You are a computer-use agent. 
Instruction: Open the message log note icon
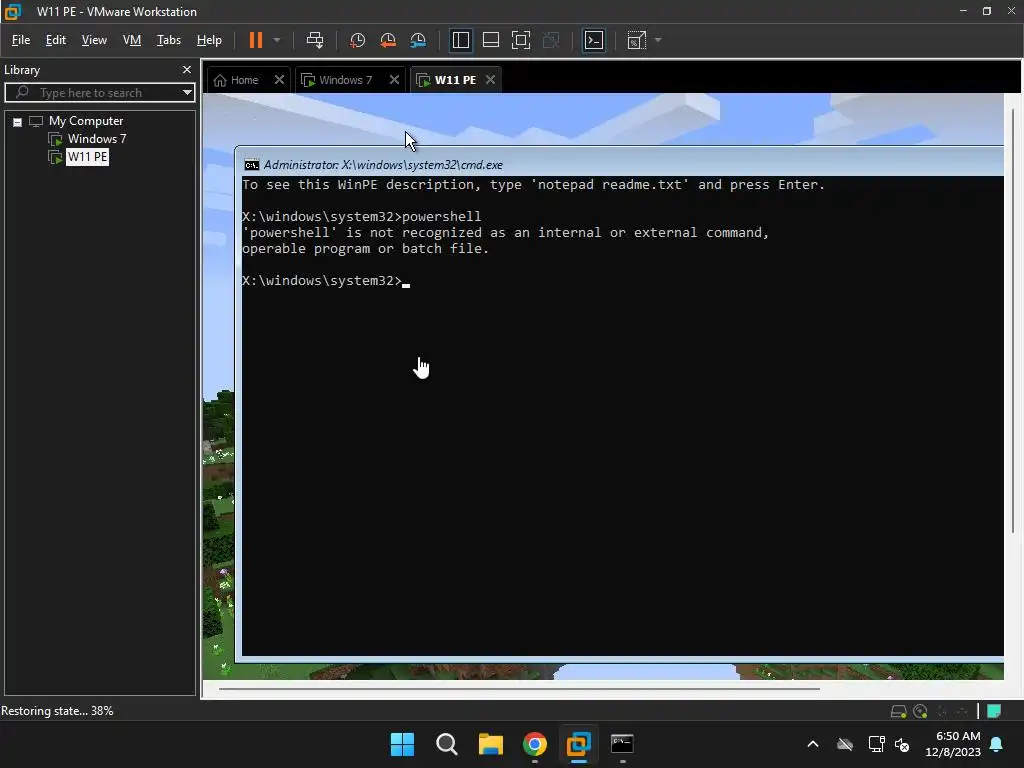(994, 711)
